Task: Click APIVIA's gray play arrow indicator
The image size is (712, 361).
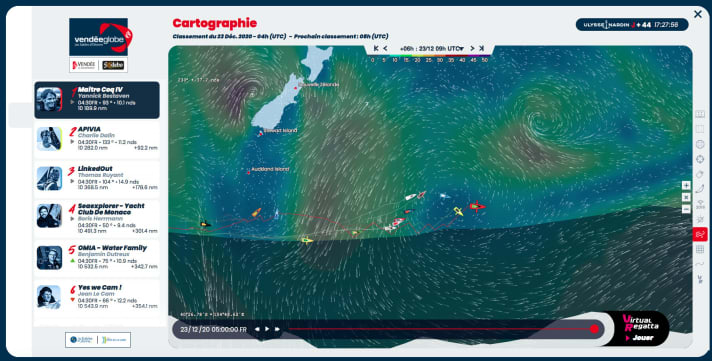Action: pyautogui.click(x=72, y=142)
